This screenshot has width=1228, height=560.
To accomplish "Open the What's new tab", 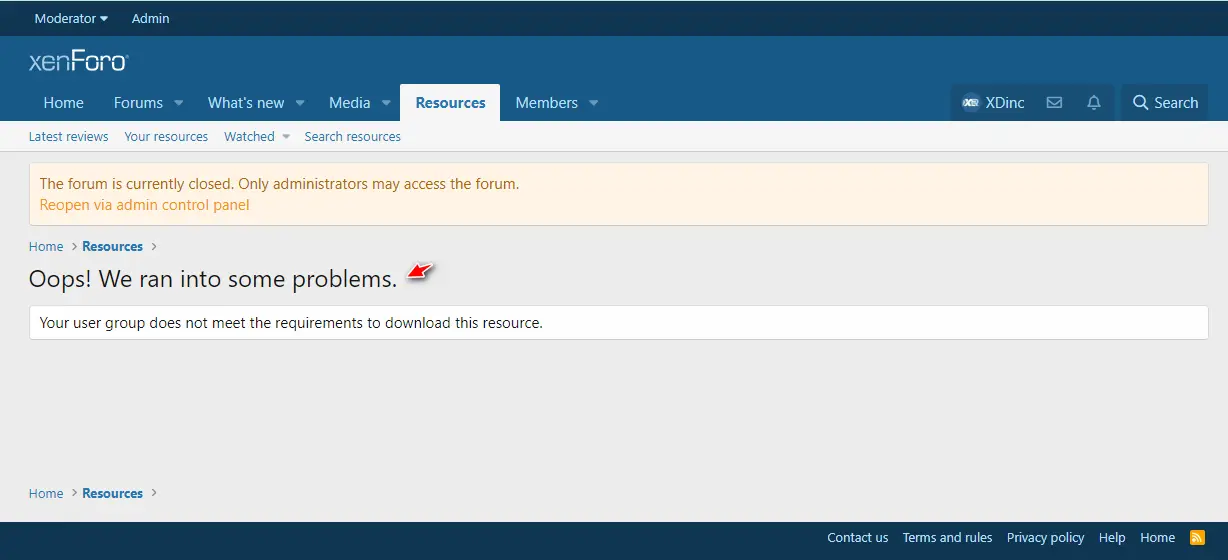I will (246, 102).
